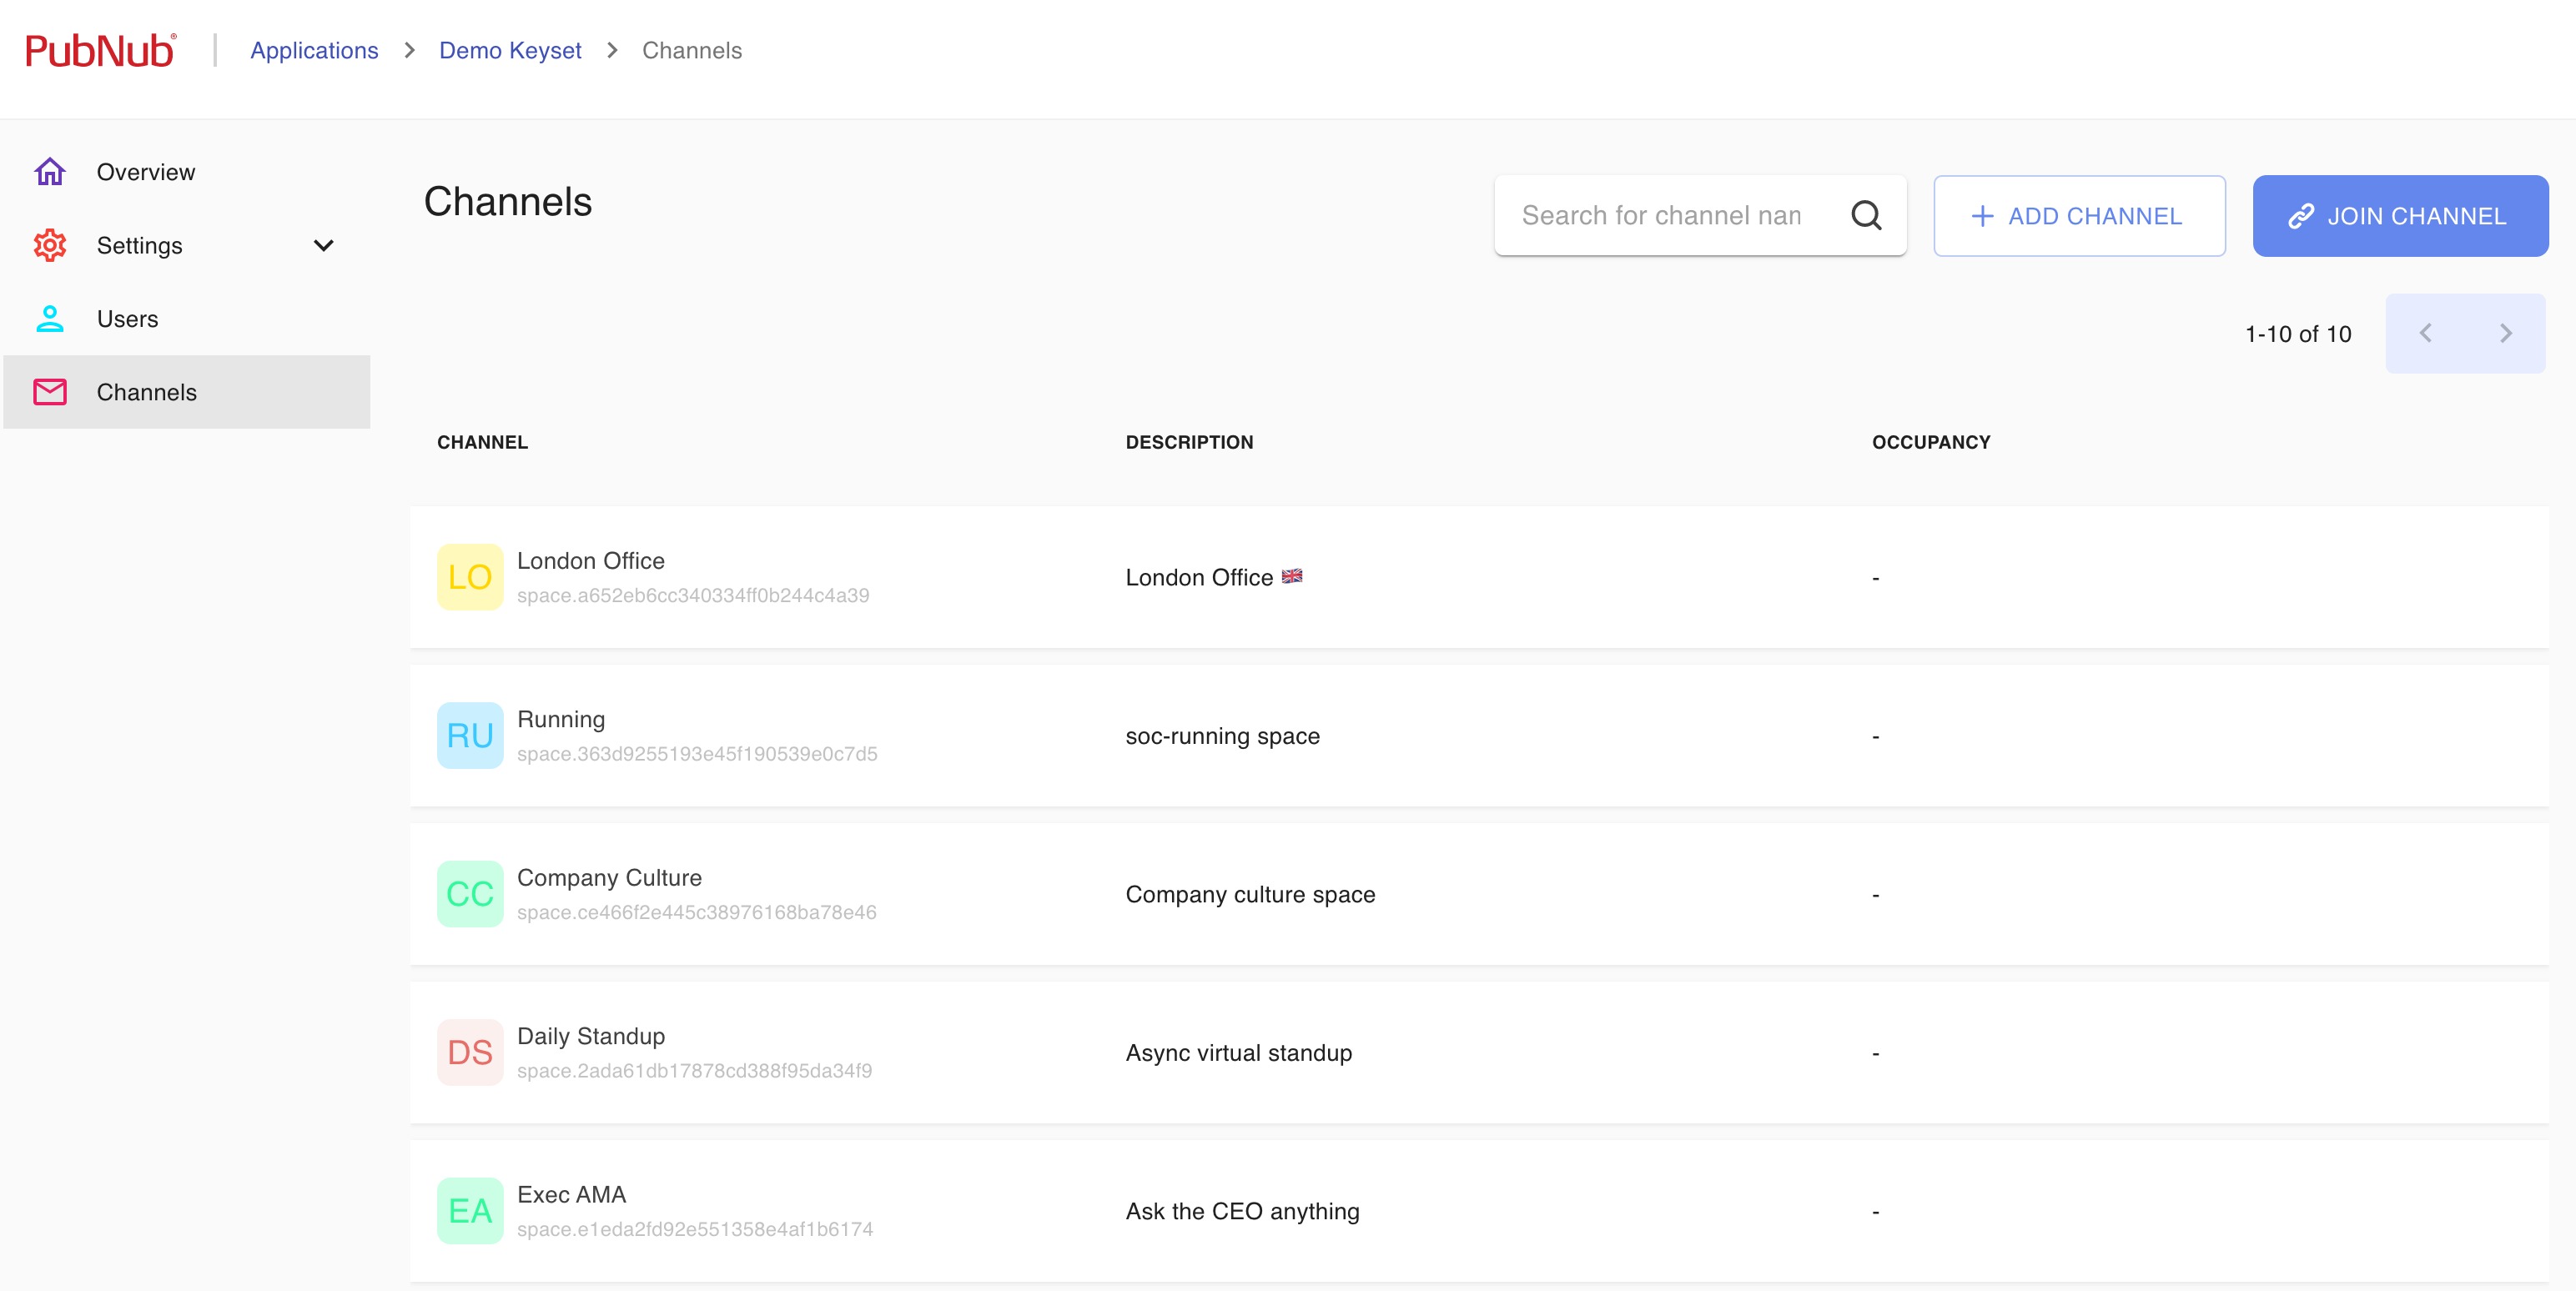The width and height of the screenshot is (2576, 1291).
Task: Click the search magnifier icon
Action: click(x=1866, y=215)
